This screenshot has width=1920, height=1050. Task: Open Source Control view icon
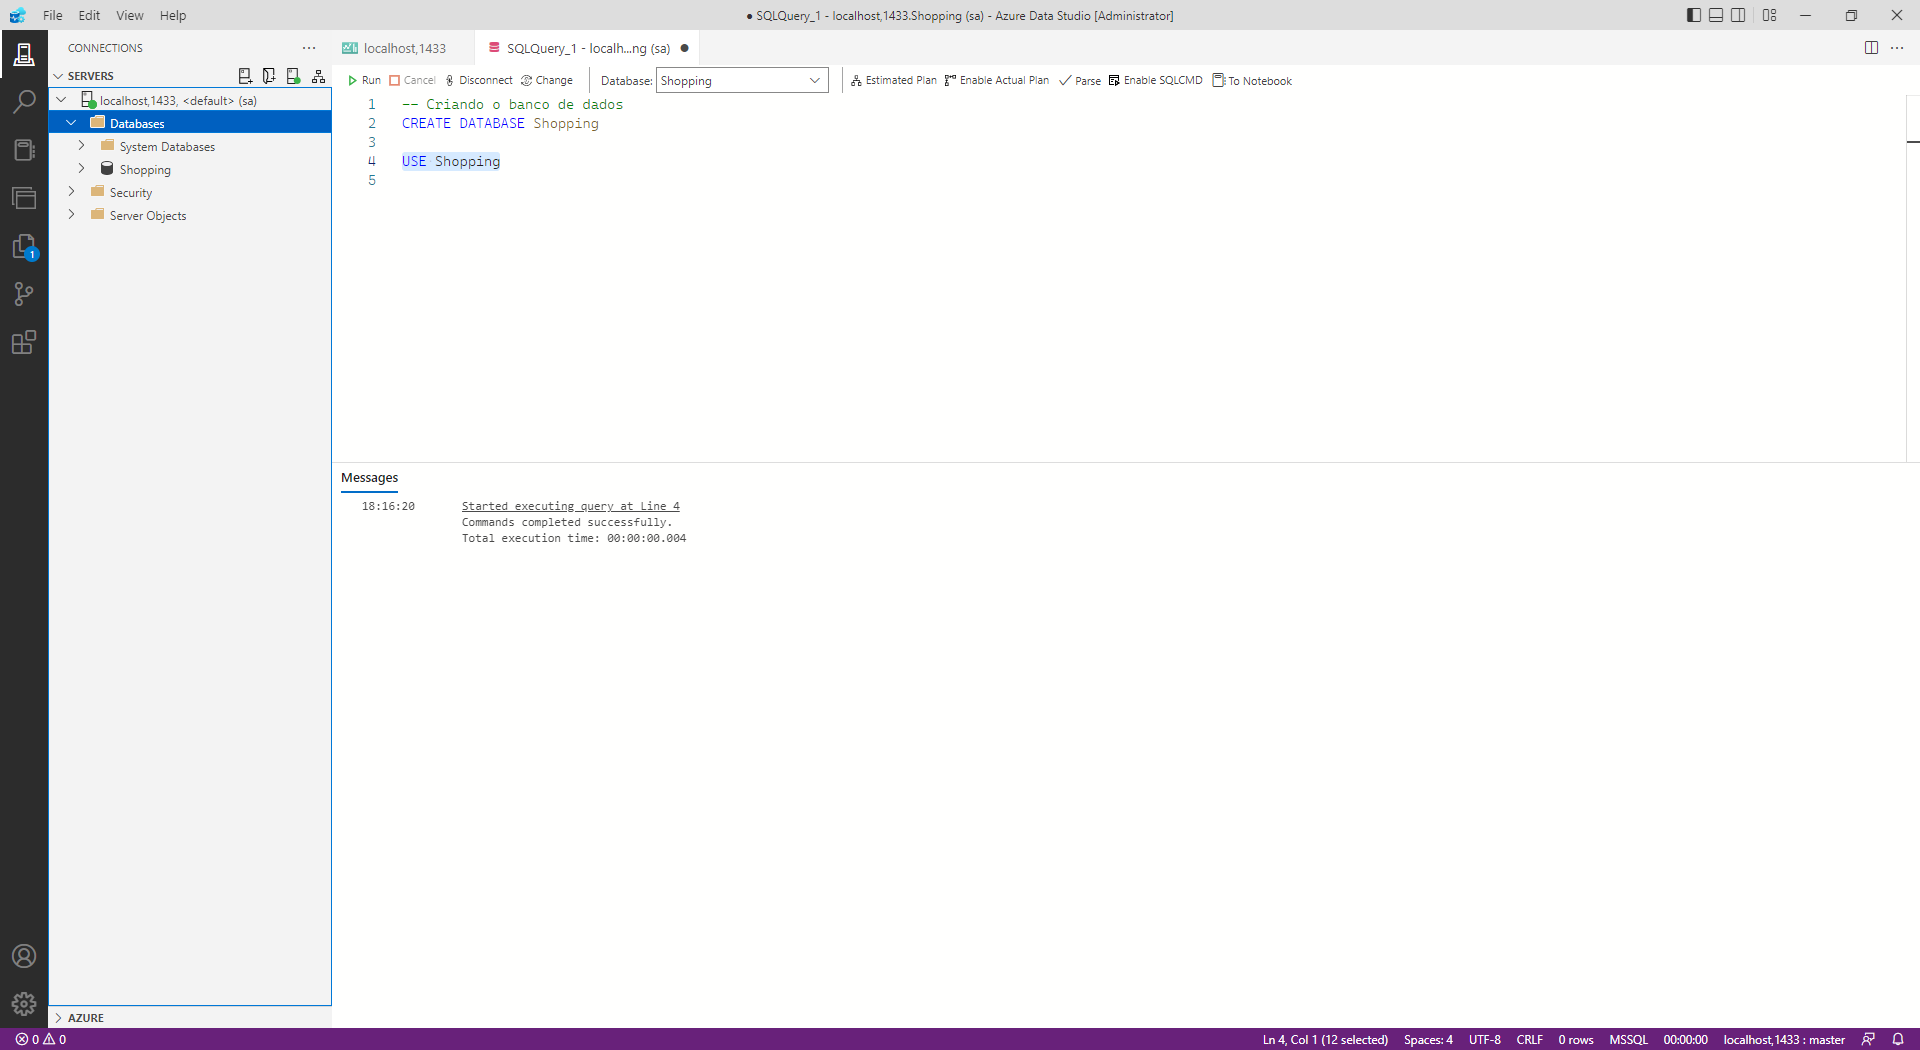24,294
